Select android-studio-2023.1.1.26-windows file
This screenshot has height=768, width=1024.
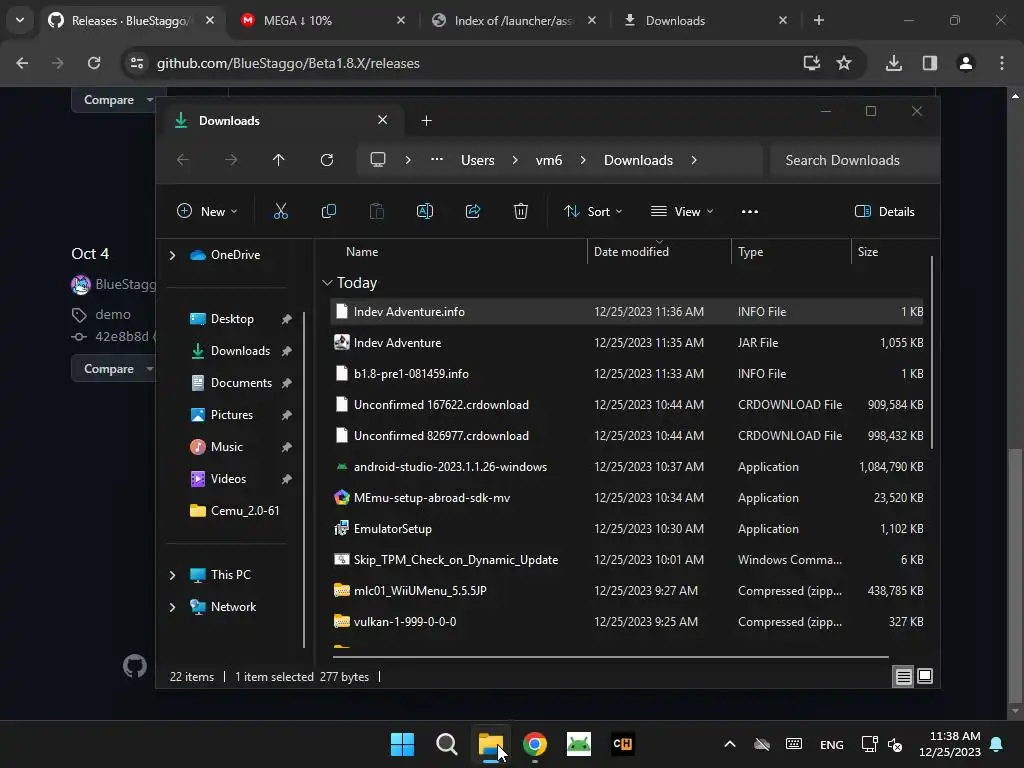click(x=628, y=467)
